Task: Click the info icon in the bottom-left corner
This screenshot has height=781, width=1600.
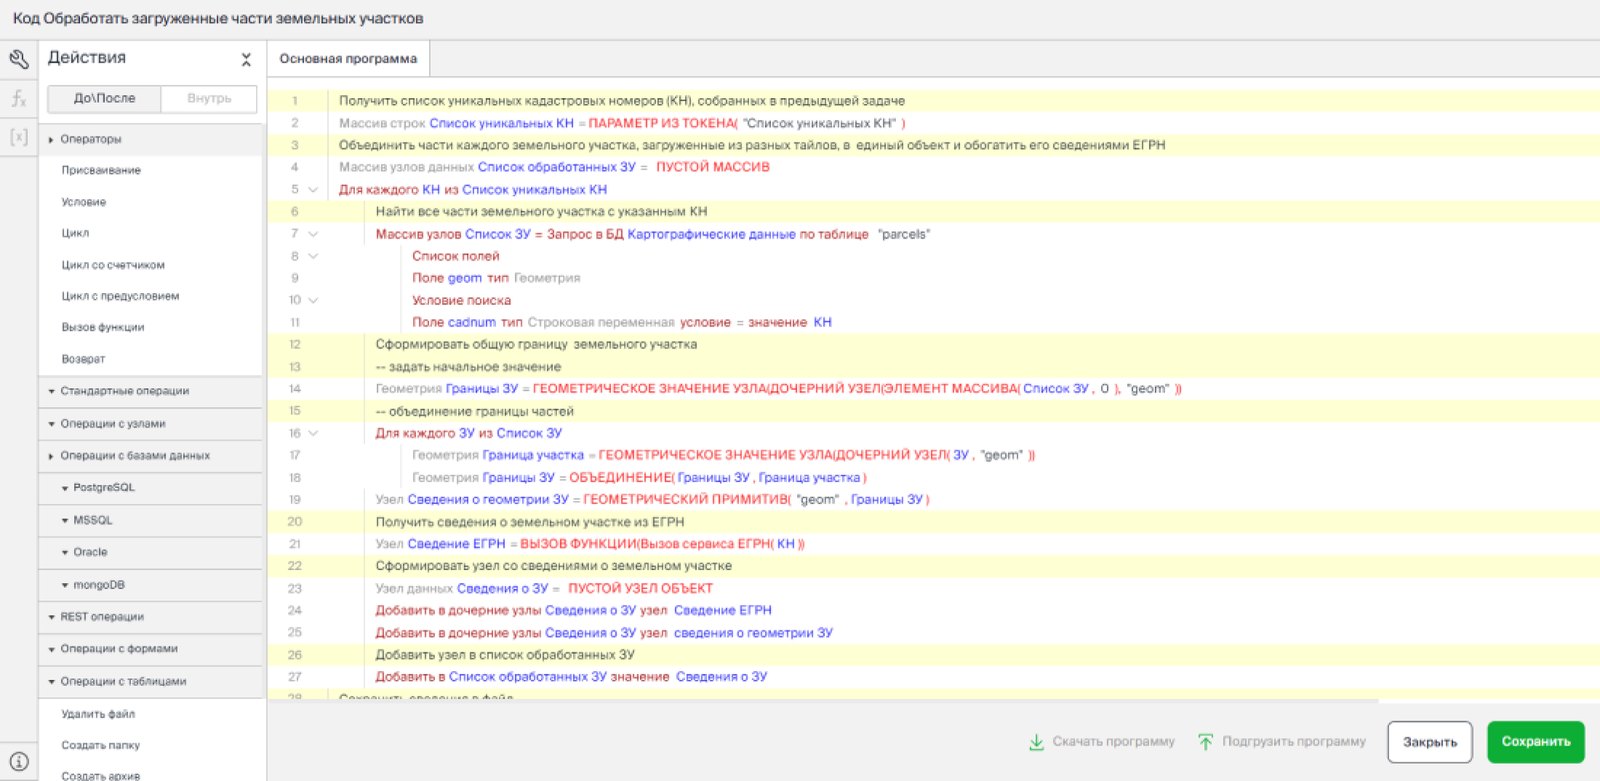Action: [x=19, y=761]
